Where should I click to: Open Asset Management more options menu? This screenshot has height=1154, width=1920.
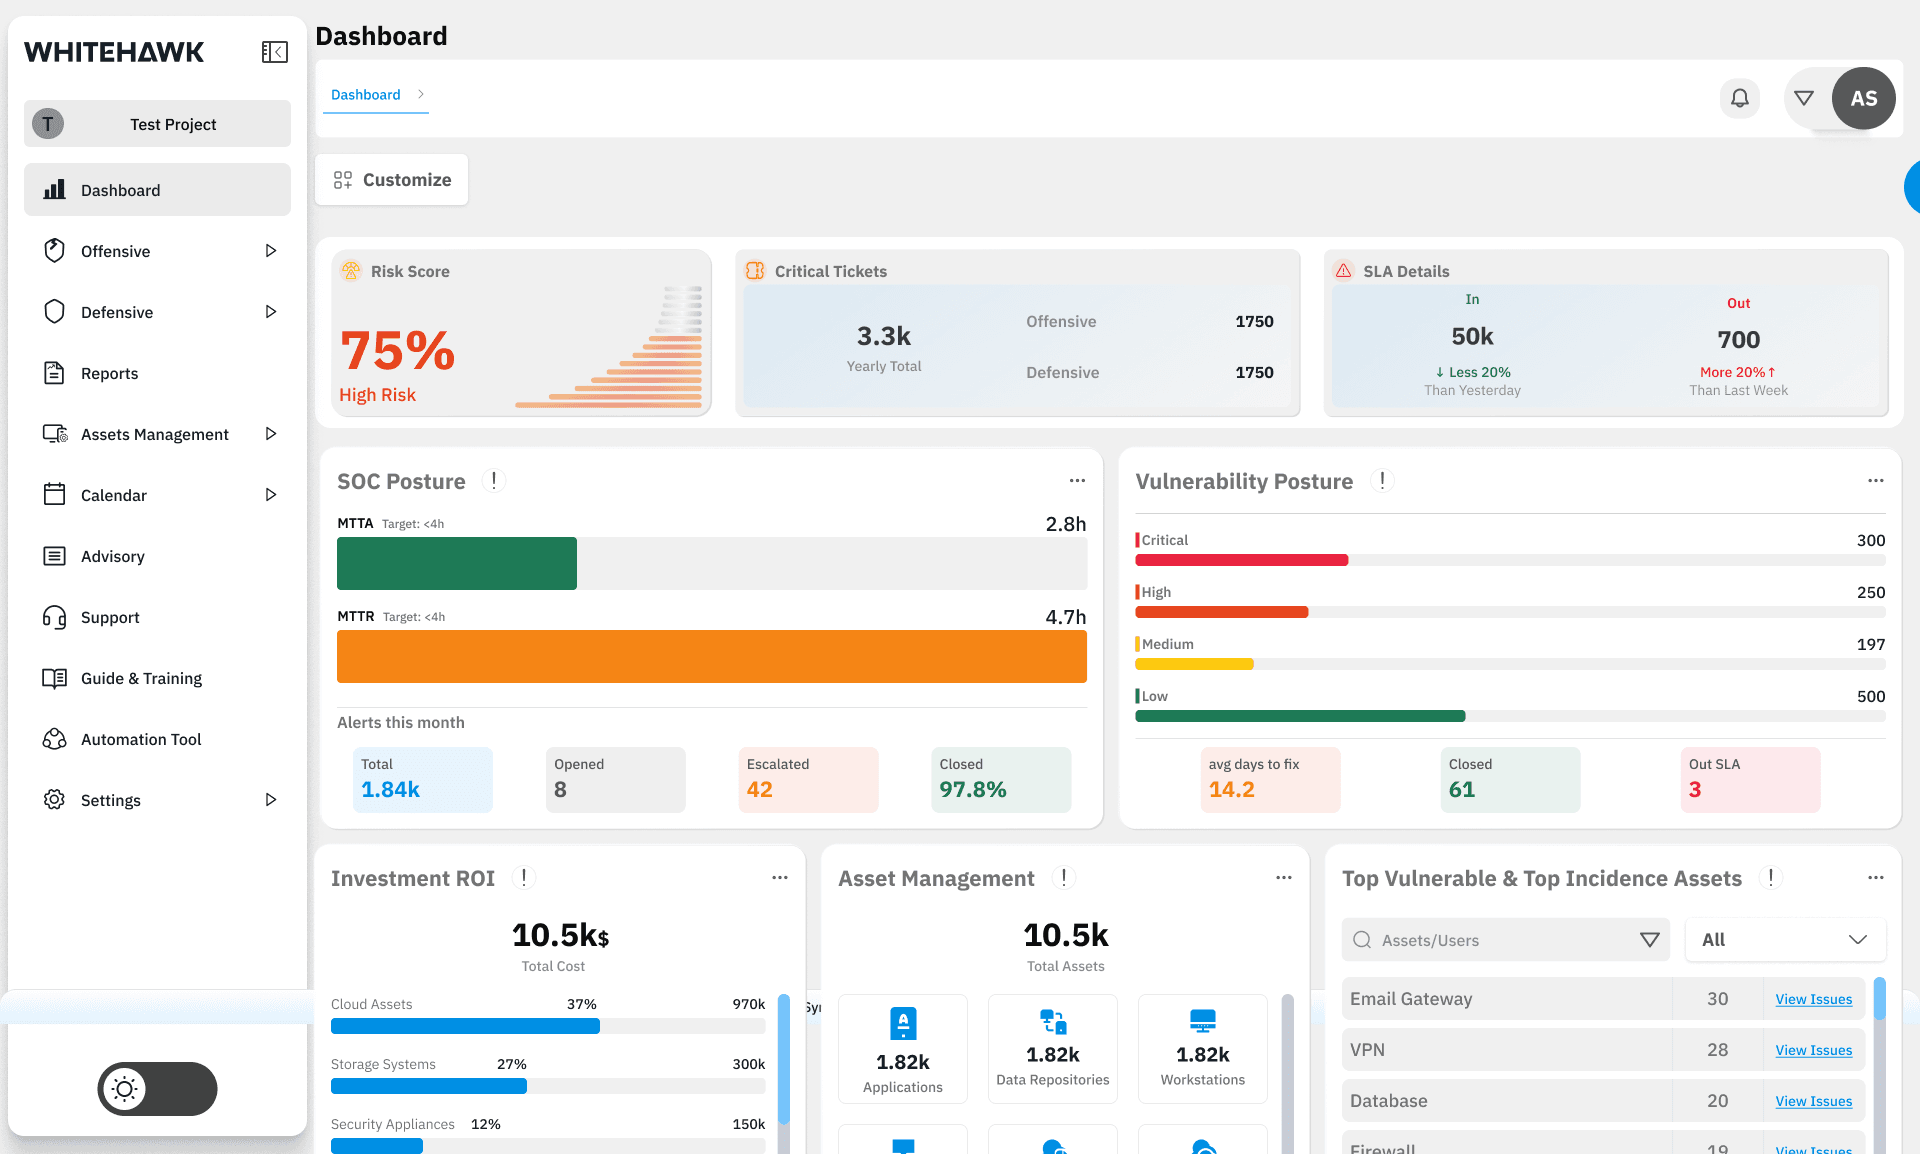[1284, 877]
